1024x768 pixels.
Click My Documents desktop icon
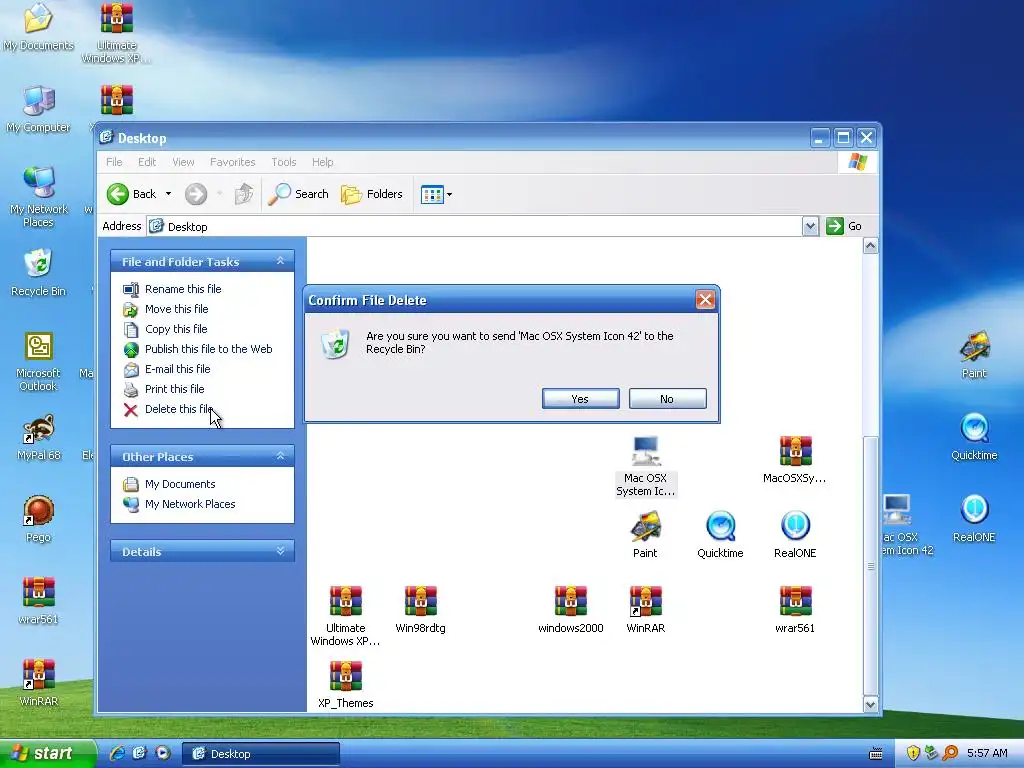38,27
